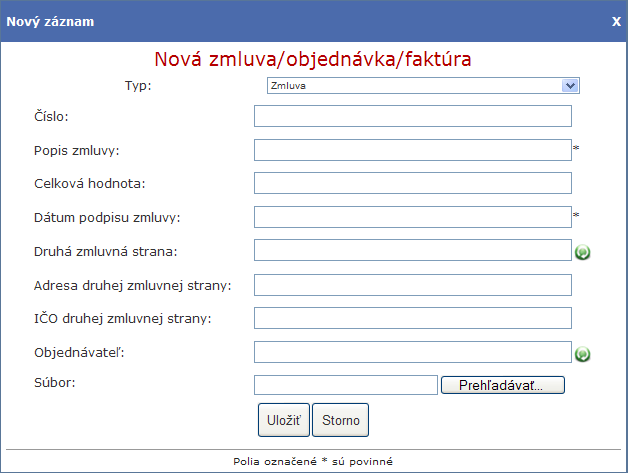Click the Súbor file path field

coord(346,385)
